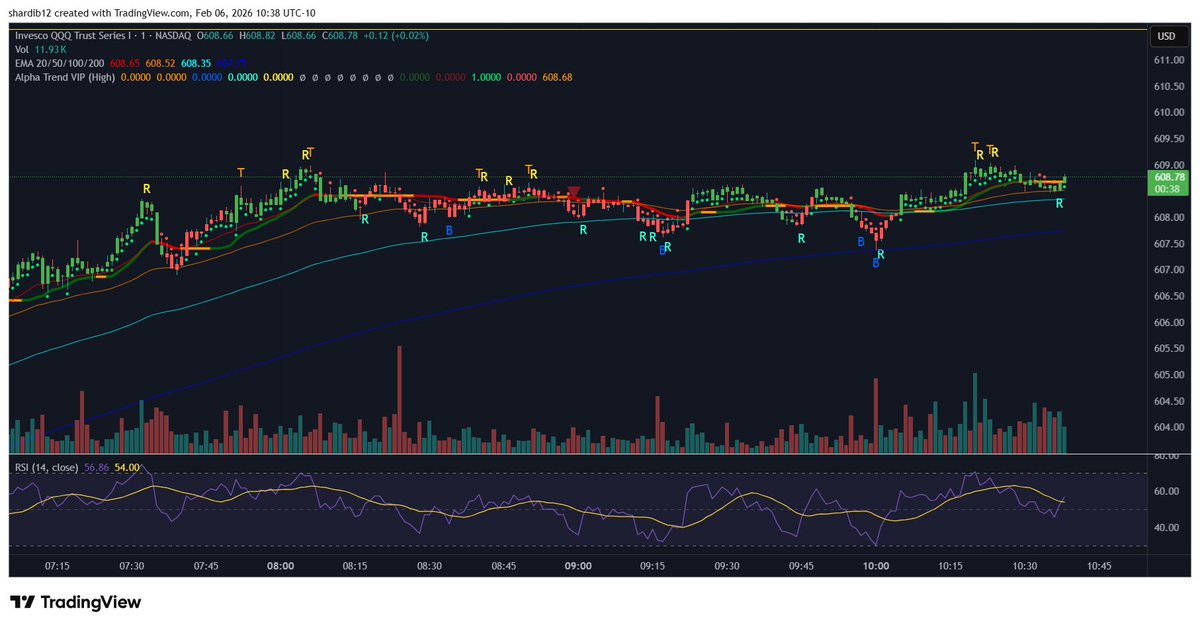Image resolution: width=1200 pixels, height=627 pixels.
Task: Click the "609.50" price axis label
Action: pos(1169,139)
